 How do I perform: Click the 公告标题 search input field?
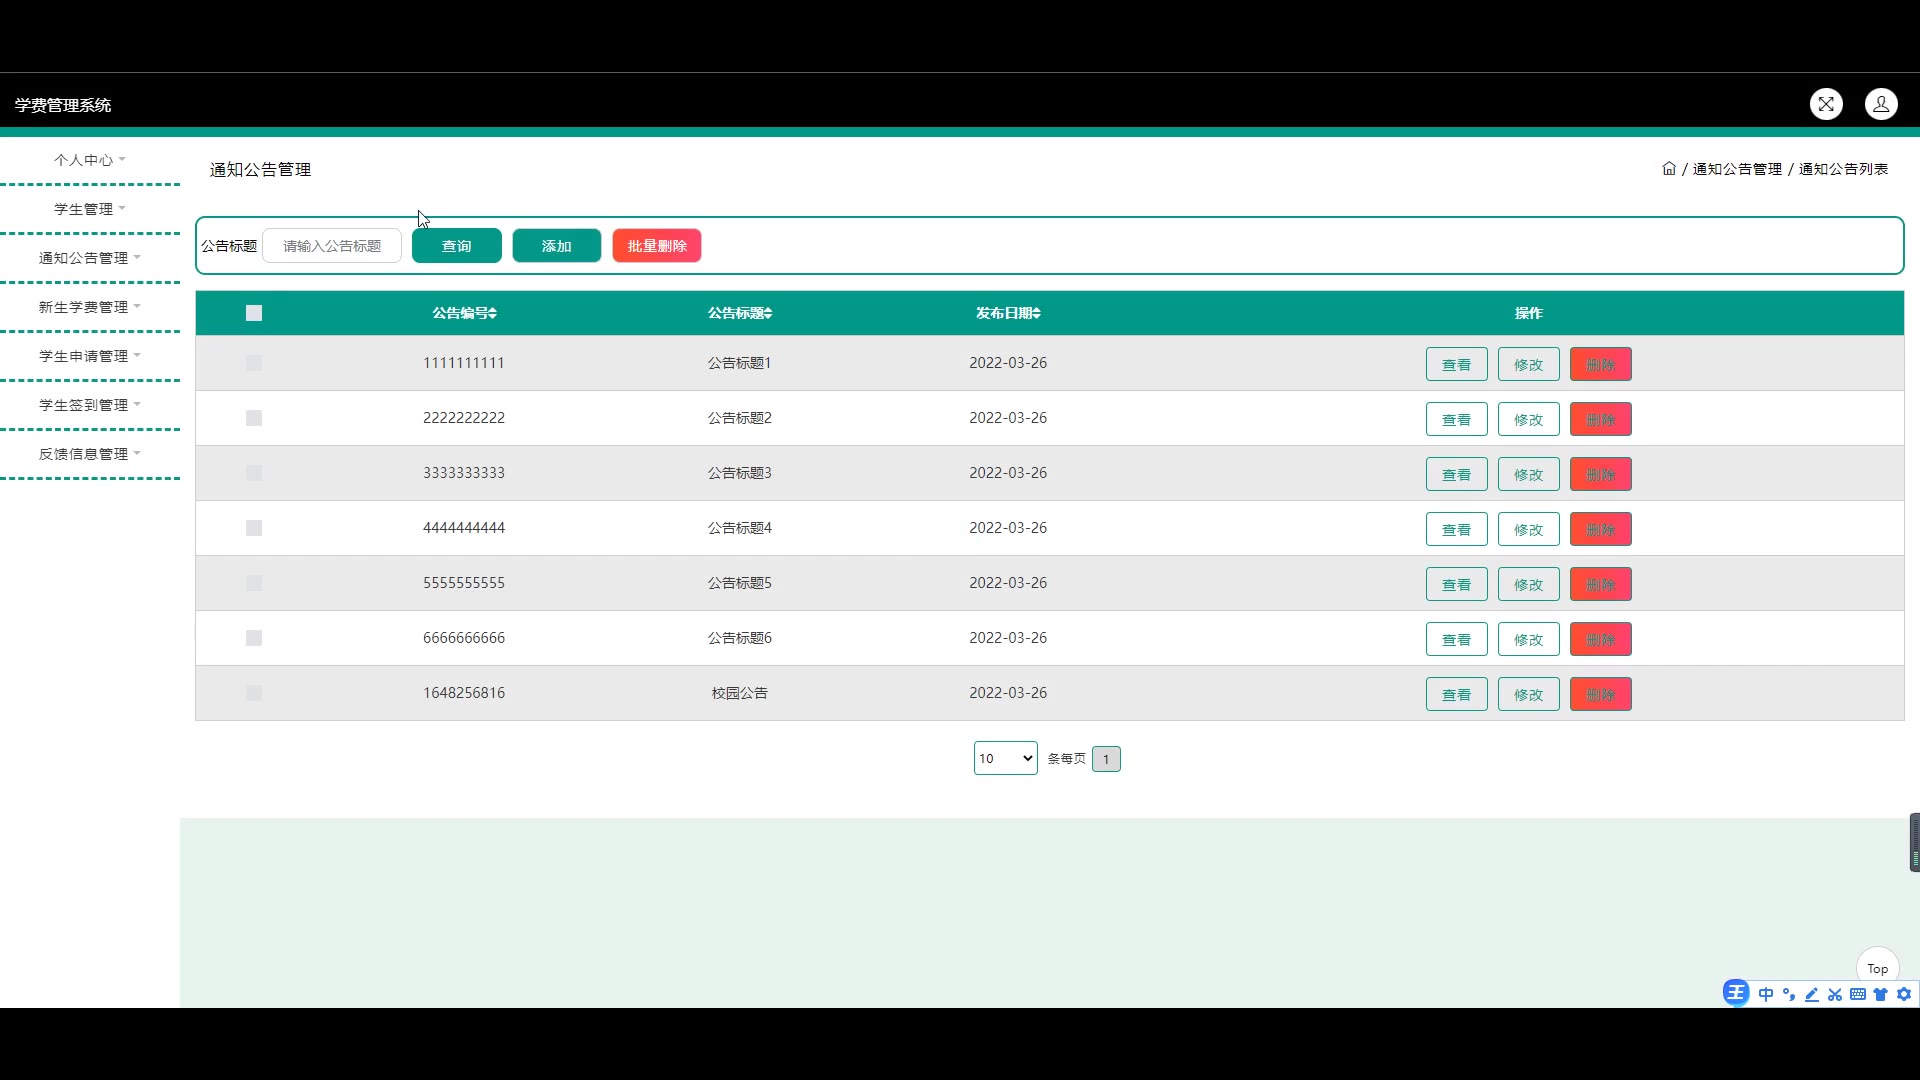[332, 246]
